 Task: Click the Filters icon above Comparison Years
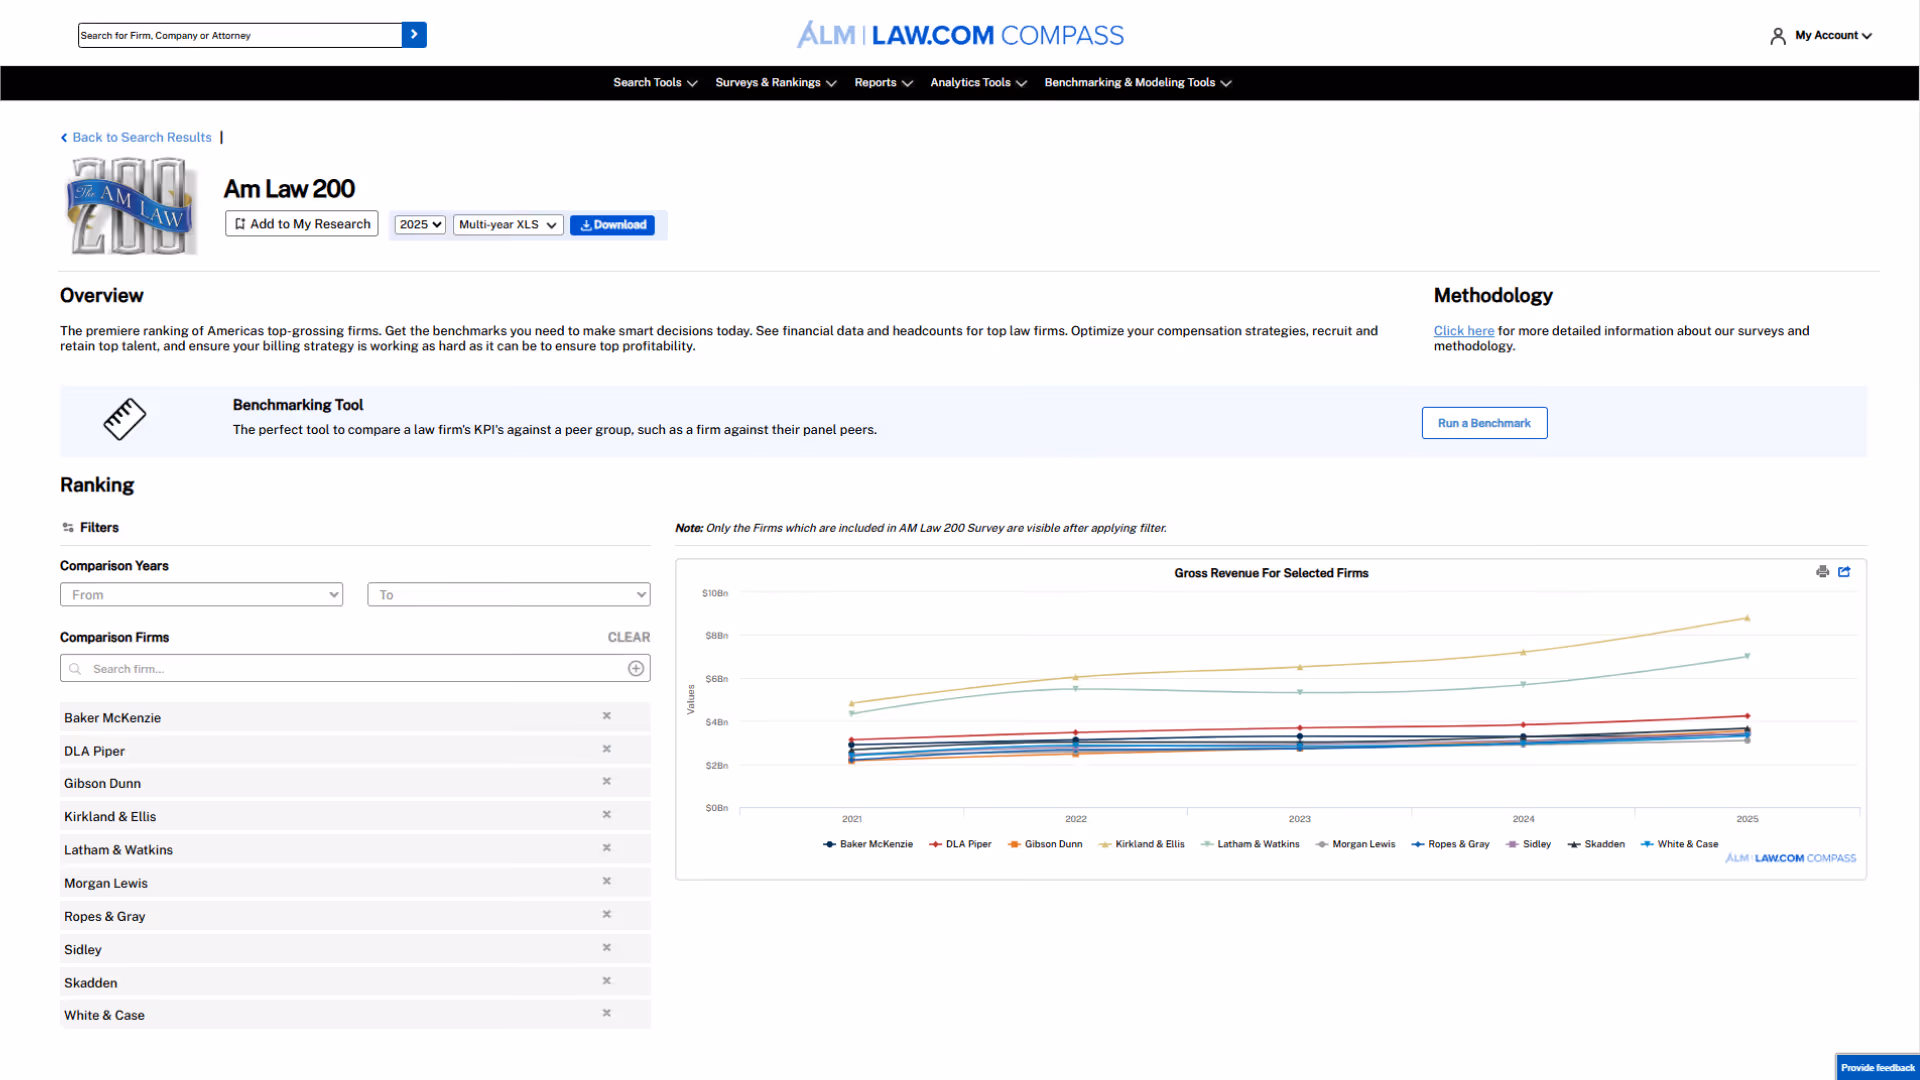pyautogui.click(x=66, y=527)
